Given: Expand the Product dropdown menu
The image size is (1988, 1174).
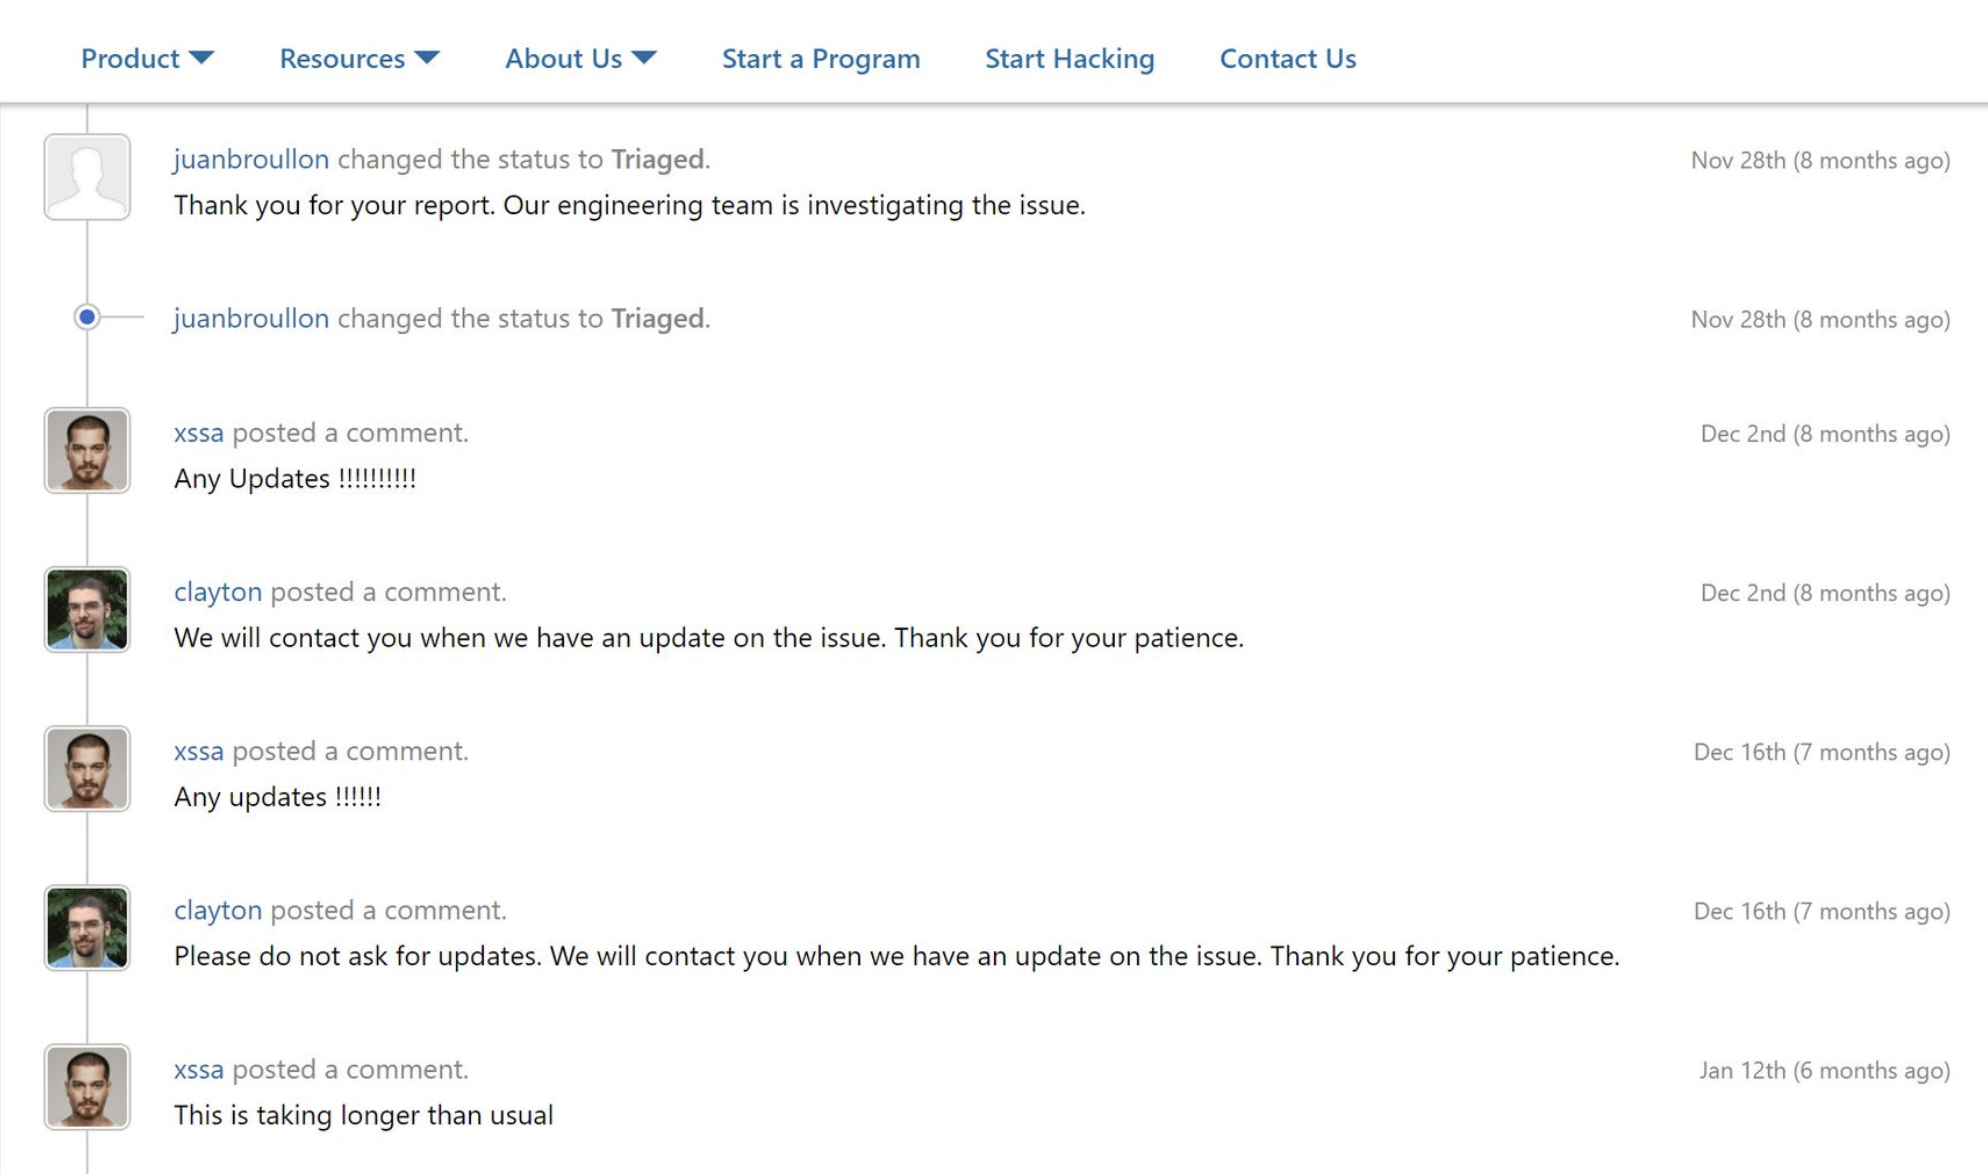Looking at the screenshot, I should (x=147, y=58).
